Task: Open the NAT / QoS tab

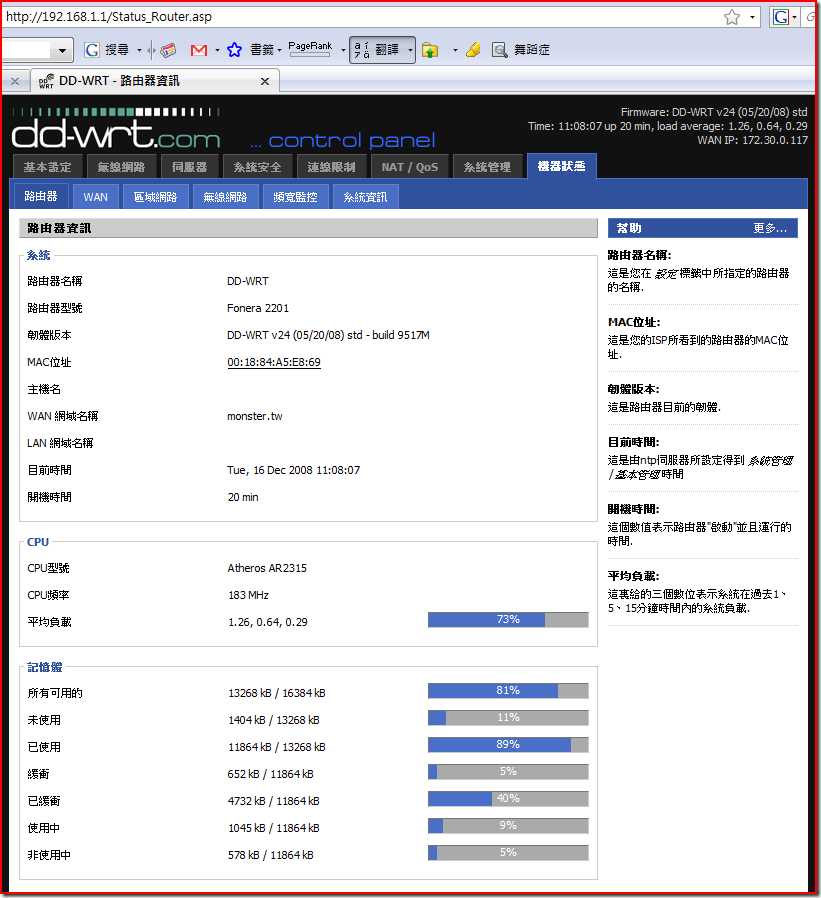Action: pyautogui.click(x=410, y=167)
